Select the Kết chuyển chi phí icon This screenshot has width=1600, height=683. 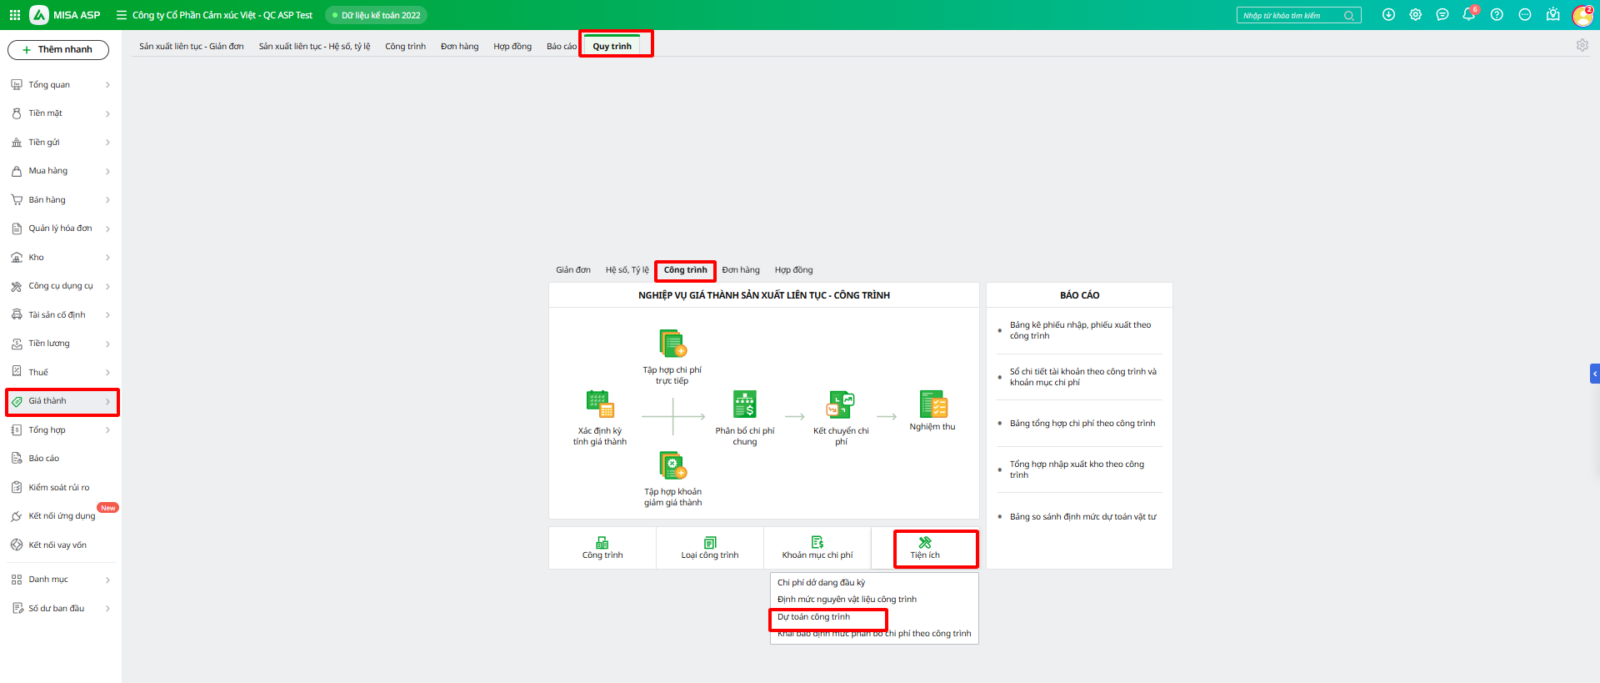840,405
